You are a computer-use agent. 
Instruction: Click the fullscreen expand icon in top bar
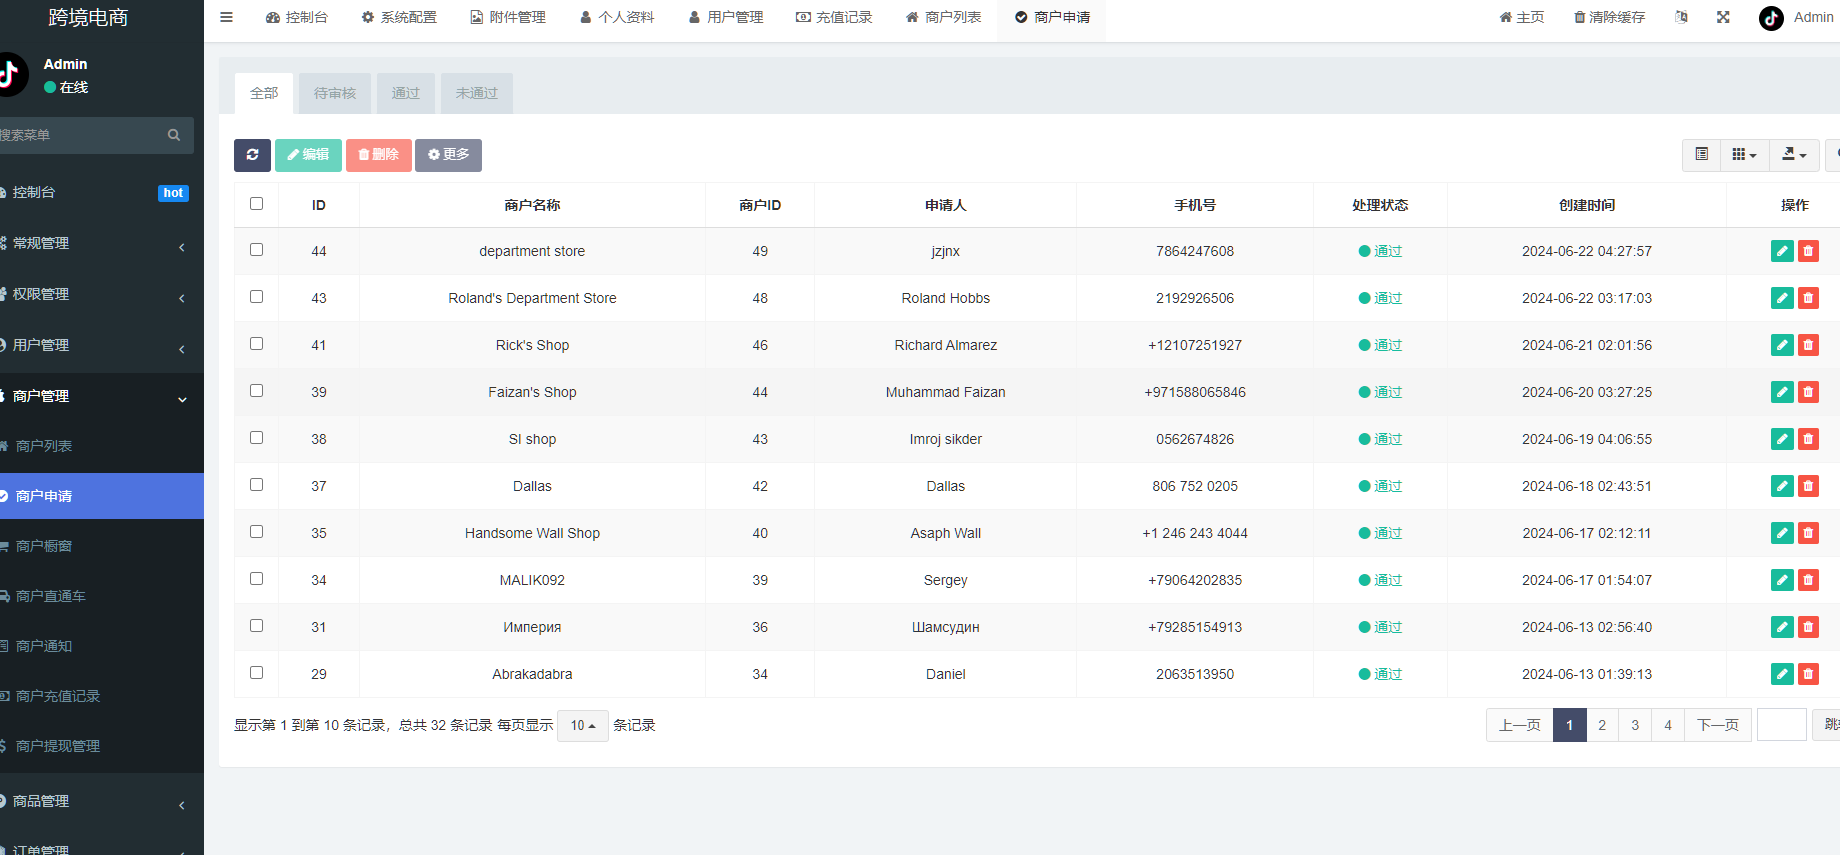tap(1723, 17)
